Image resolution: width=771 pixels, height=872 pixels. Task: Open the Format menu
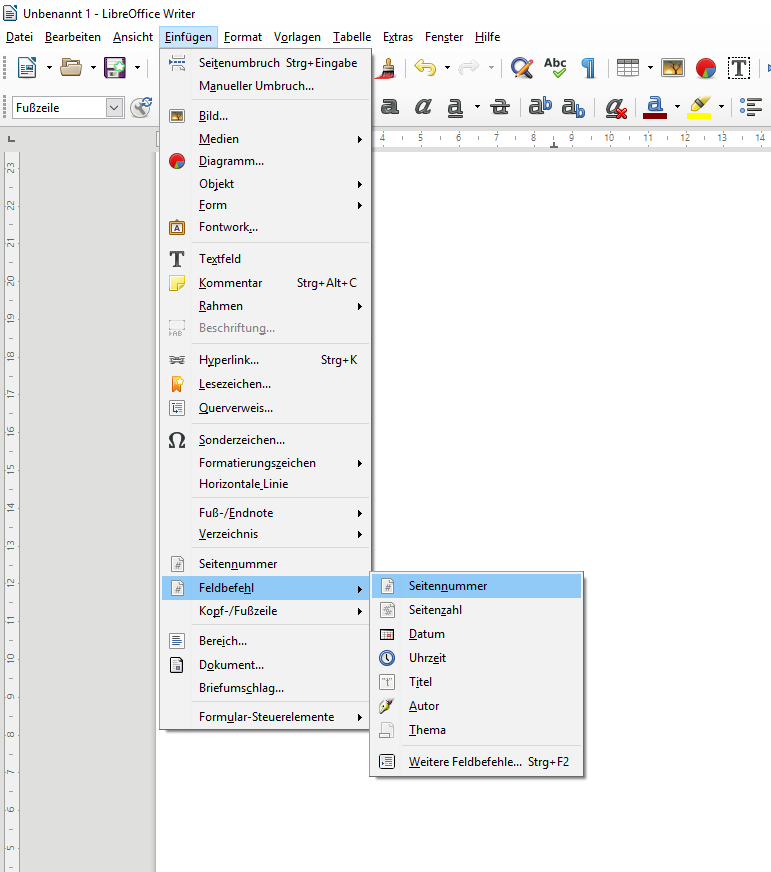[243, 37]
